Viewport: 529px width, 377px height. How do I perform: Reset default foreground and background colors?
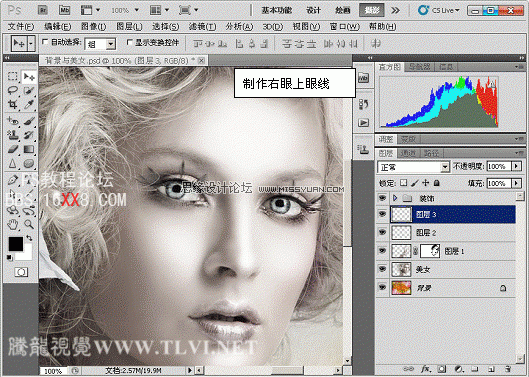click(x=9, y=258)
